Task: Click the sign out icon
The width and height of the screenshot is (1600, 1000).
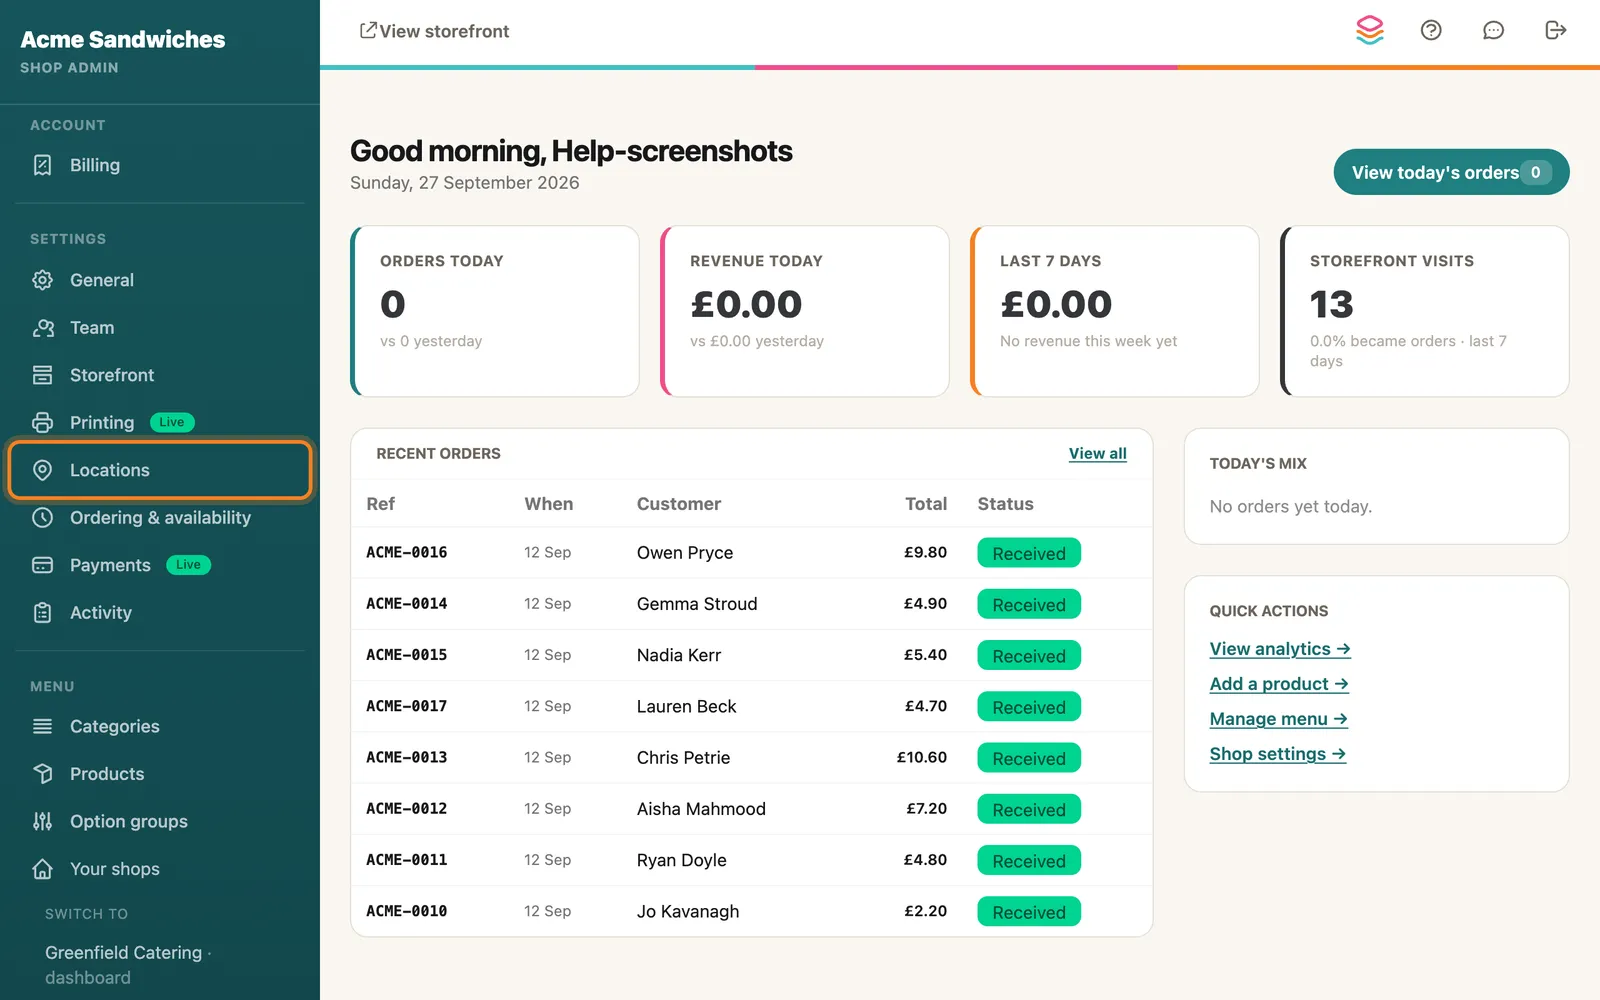Action: tap(1555, 30)
